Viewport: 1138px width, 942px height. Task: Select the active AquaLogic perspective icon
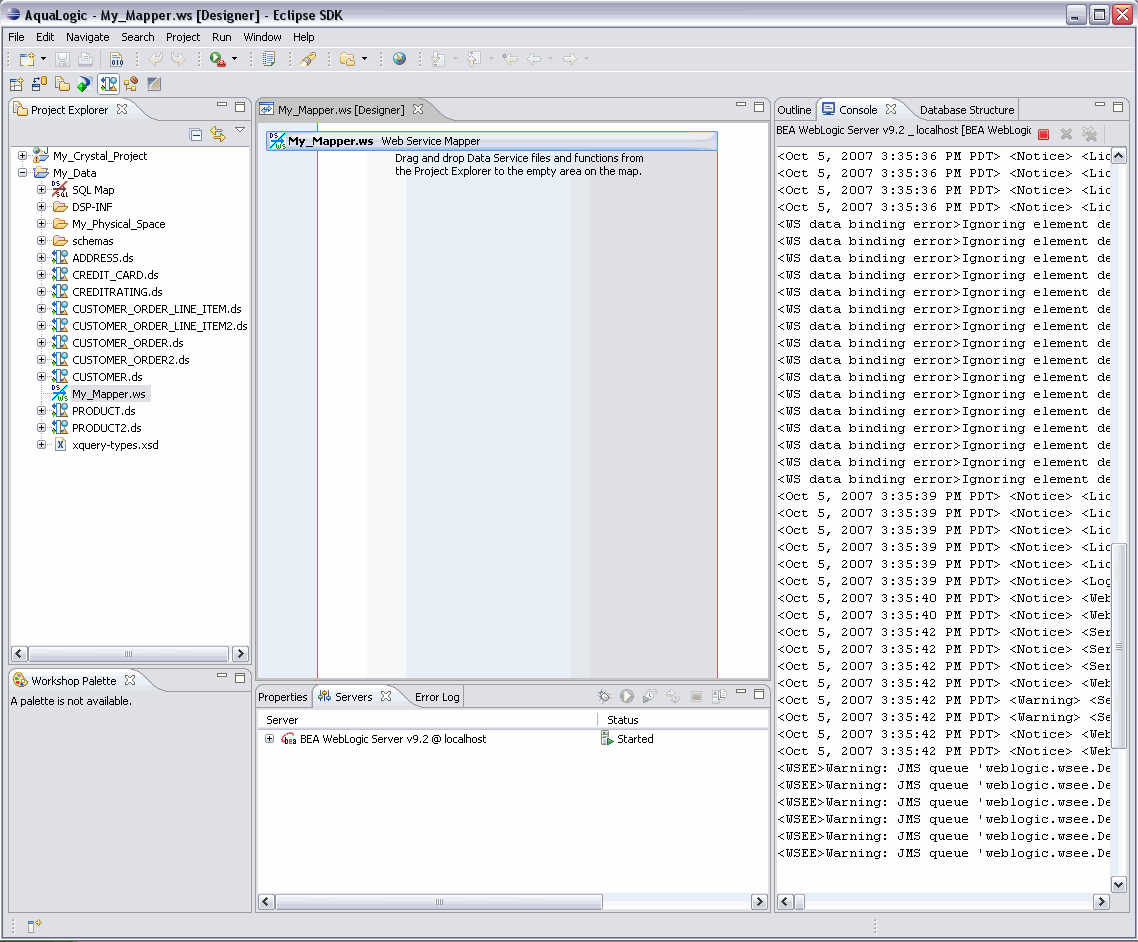pyautogui.click(x=108, y=84)
